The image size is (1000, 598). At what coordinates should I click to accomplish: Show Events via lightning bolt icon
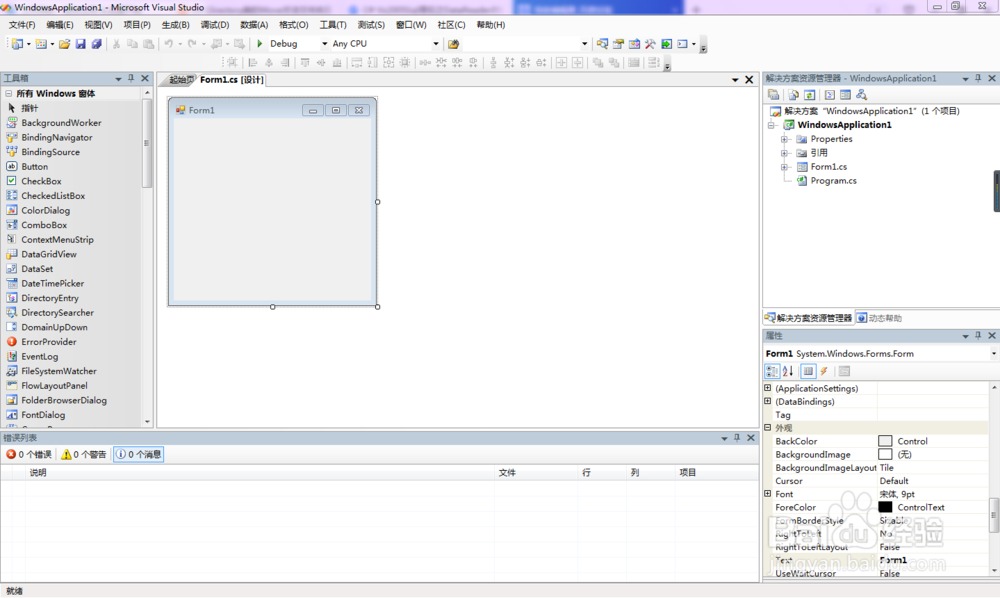(824, 371)
